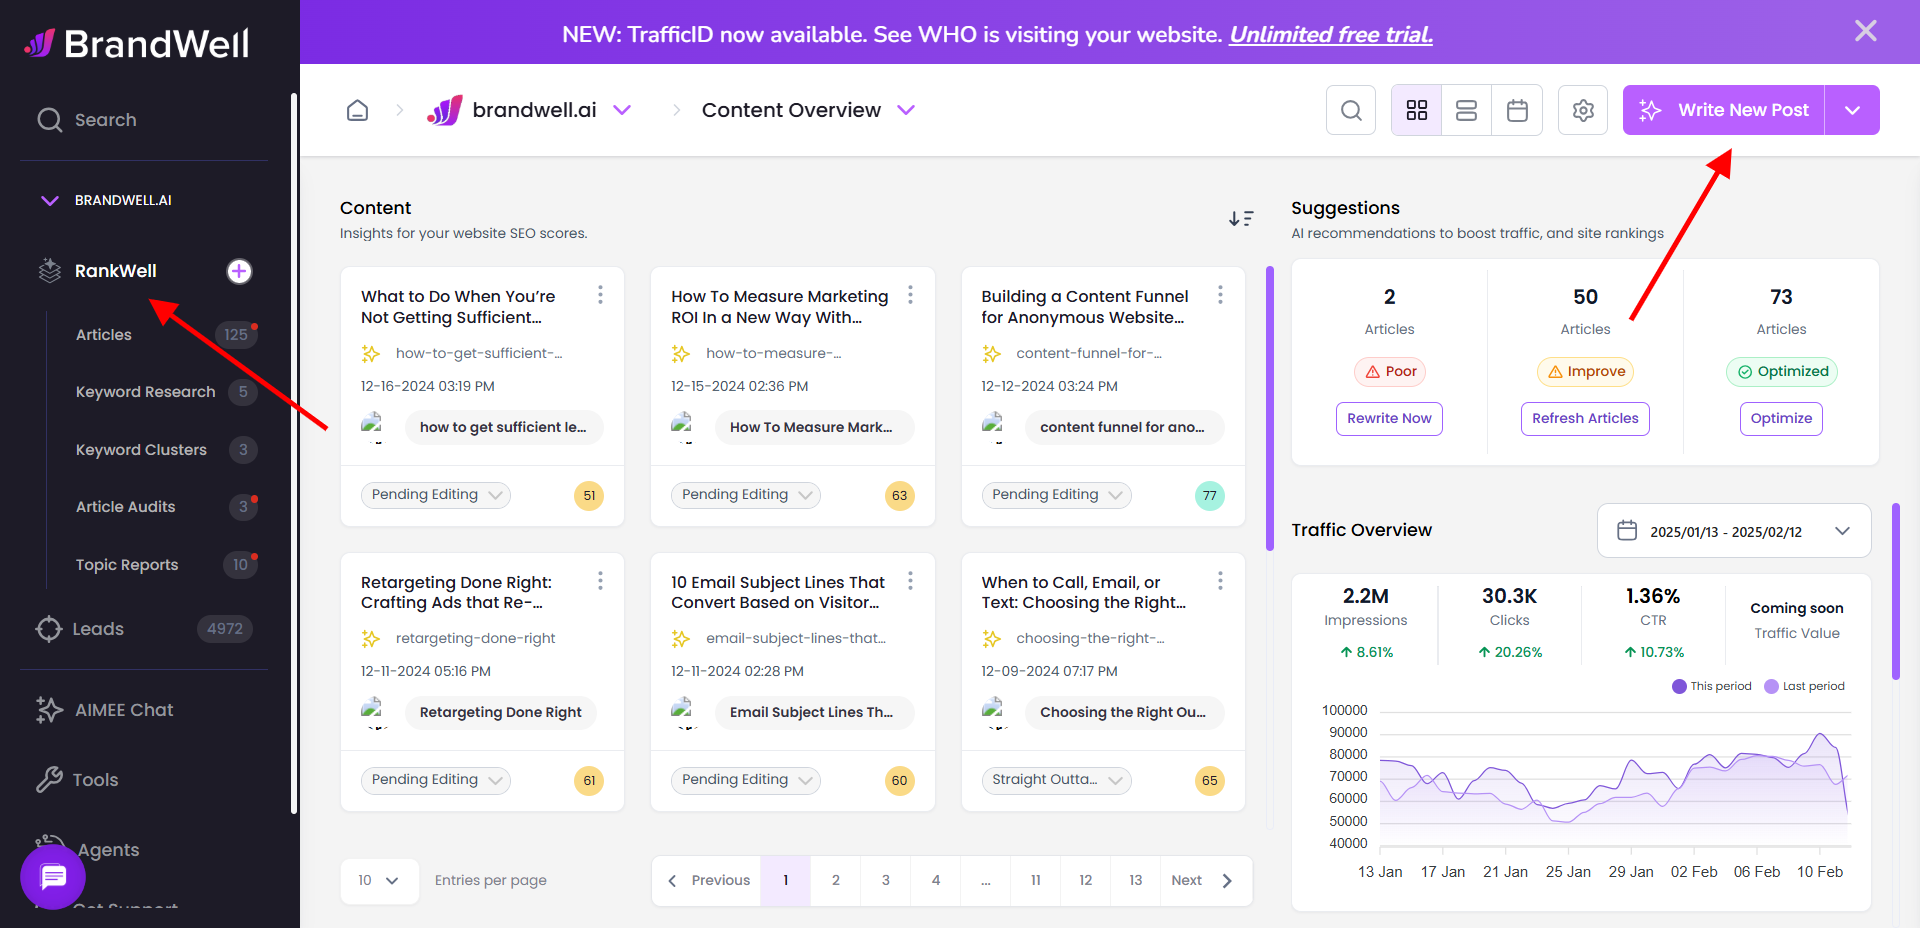Click Refresh Articles button
Viewport: 1920px width, 928px height.
click(x=1585, y=419)
